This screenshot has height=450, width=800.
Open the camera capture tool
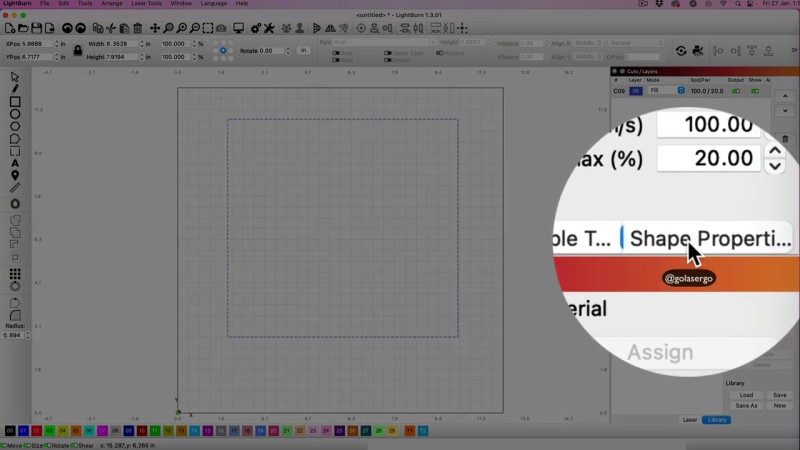click(222, 28)
